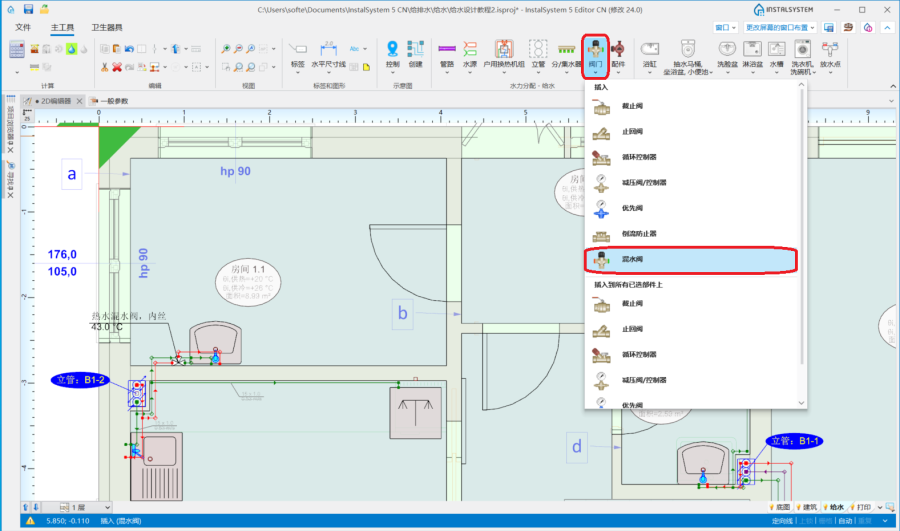Select the washing machine (洗衣机) fixture
The width and height of the screenshot is (900, 531).
(802, 57)
